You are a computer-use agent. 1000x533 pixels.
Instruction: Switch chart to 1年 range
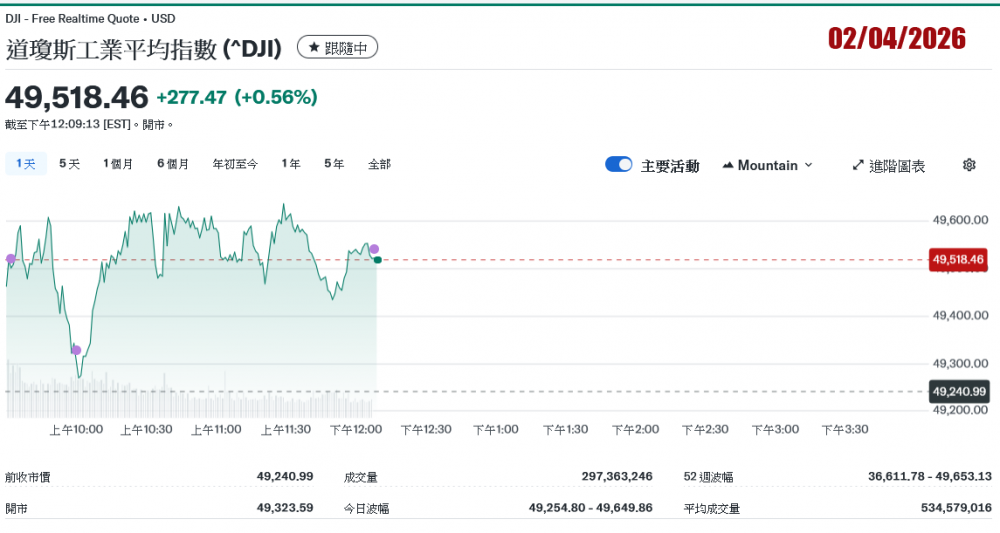pyautogui.click(x=291, y=164)
